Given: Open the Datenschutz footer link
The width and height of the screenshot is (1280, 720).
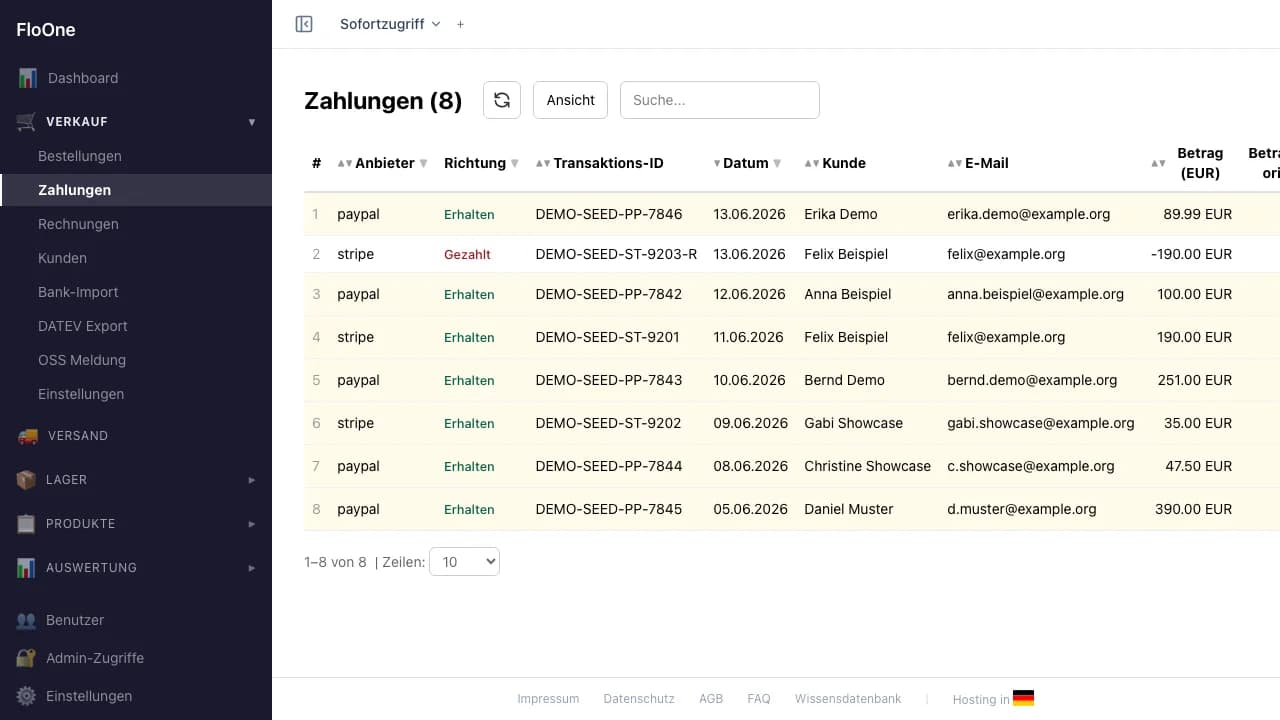Looking at the screenshot, I should [x=639, y=699].
